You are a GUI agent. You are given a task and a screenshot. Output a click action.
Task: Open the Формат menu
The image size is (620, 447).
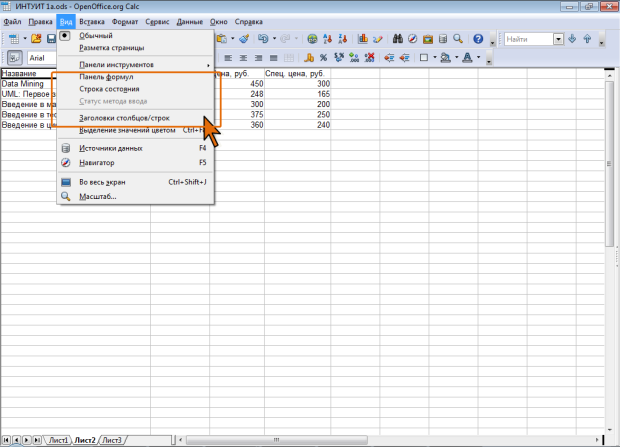click(x=126, y=20)
